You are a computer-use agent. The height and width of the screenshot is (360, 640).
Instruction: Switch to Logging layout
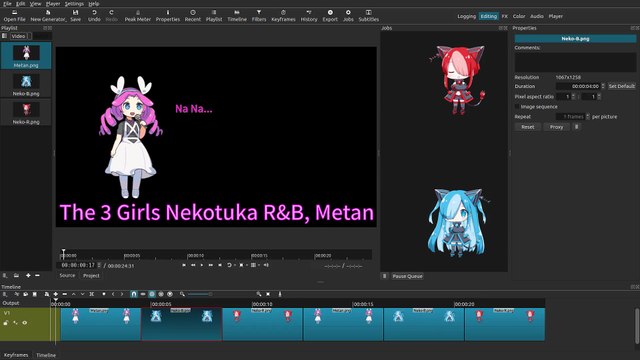click(466, 16)
